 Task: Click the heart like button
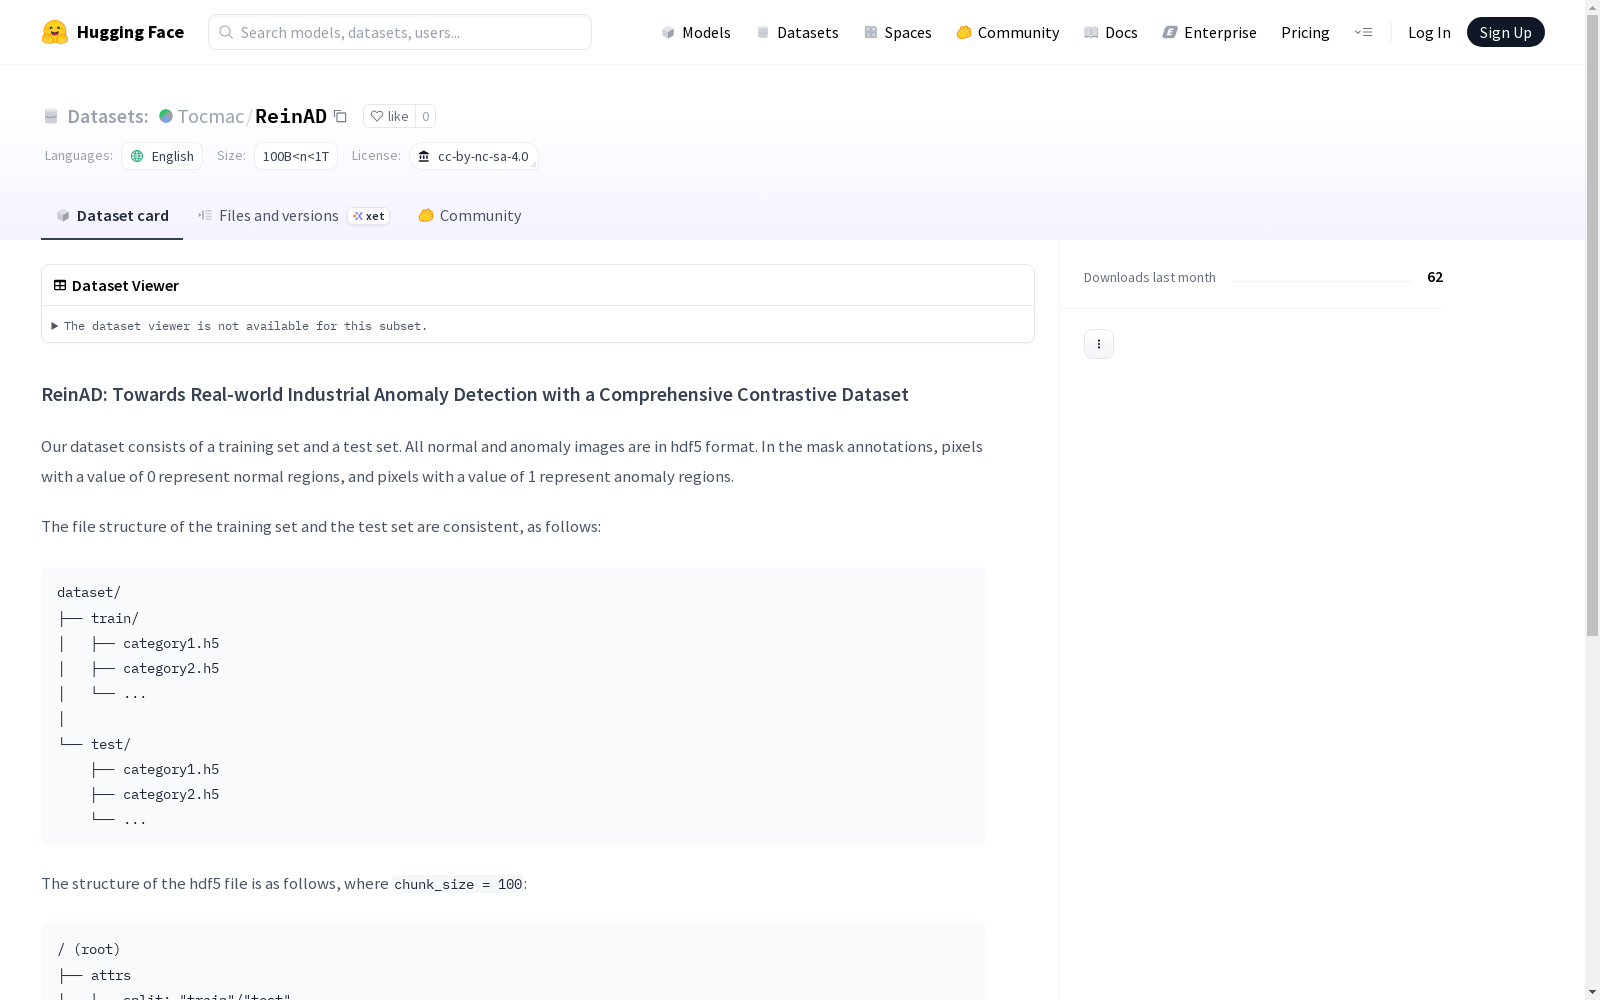[x=389, y=116]
